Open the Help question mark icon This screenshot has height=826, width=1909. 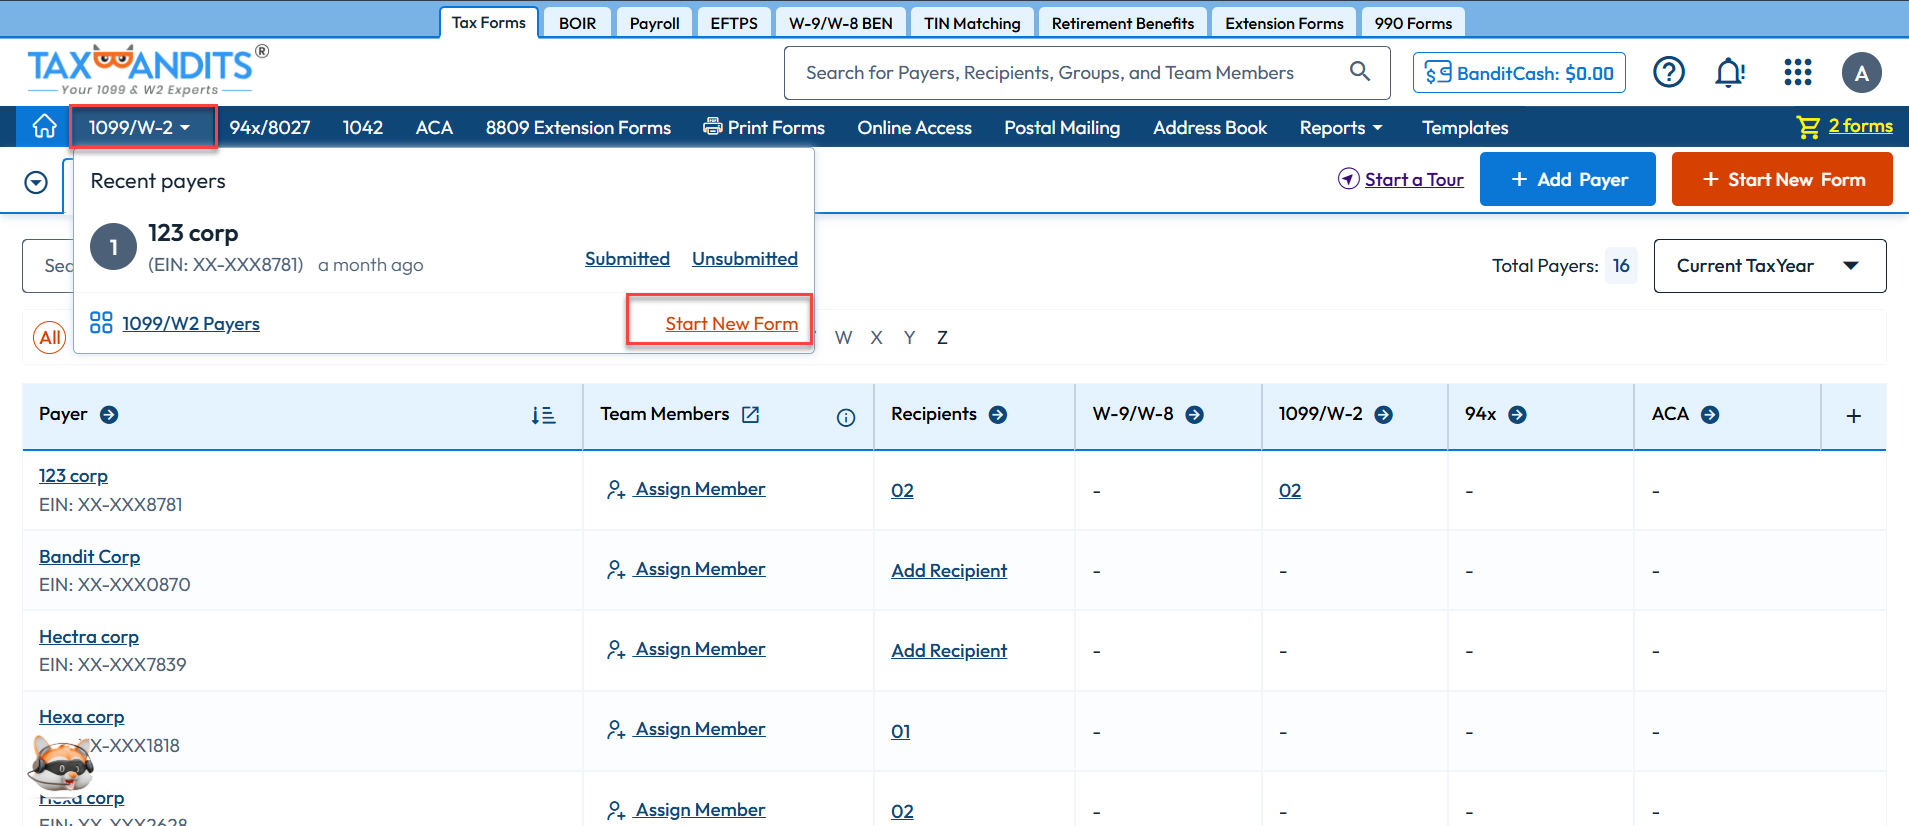point(1669,72)
